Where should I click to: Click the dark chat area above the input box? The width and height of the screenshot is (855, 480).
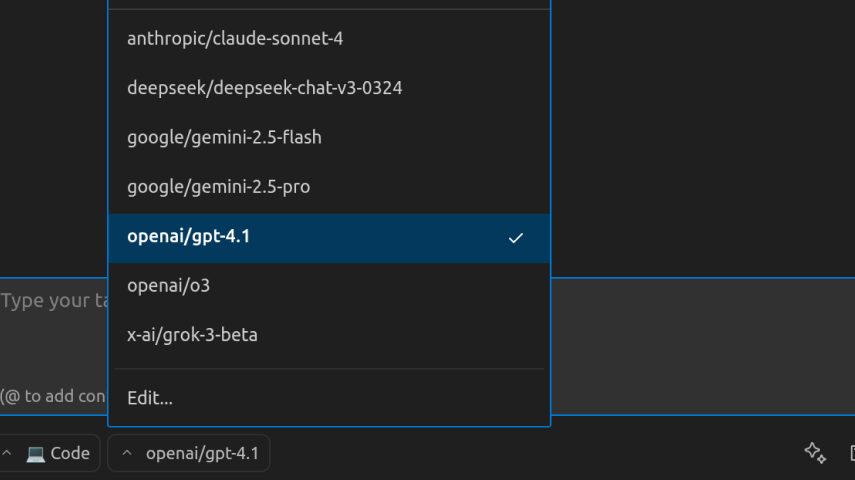pyautogui.click(x=703, y=139)
